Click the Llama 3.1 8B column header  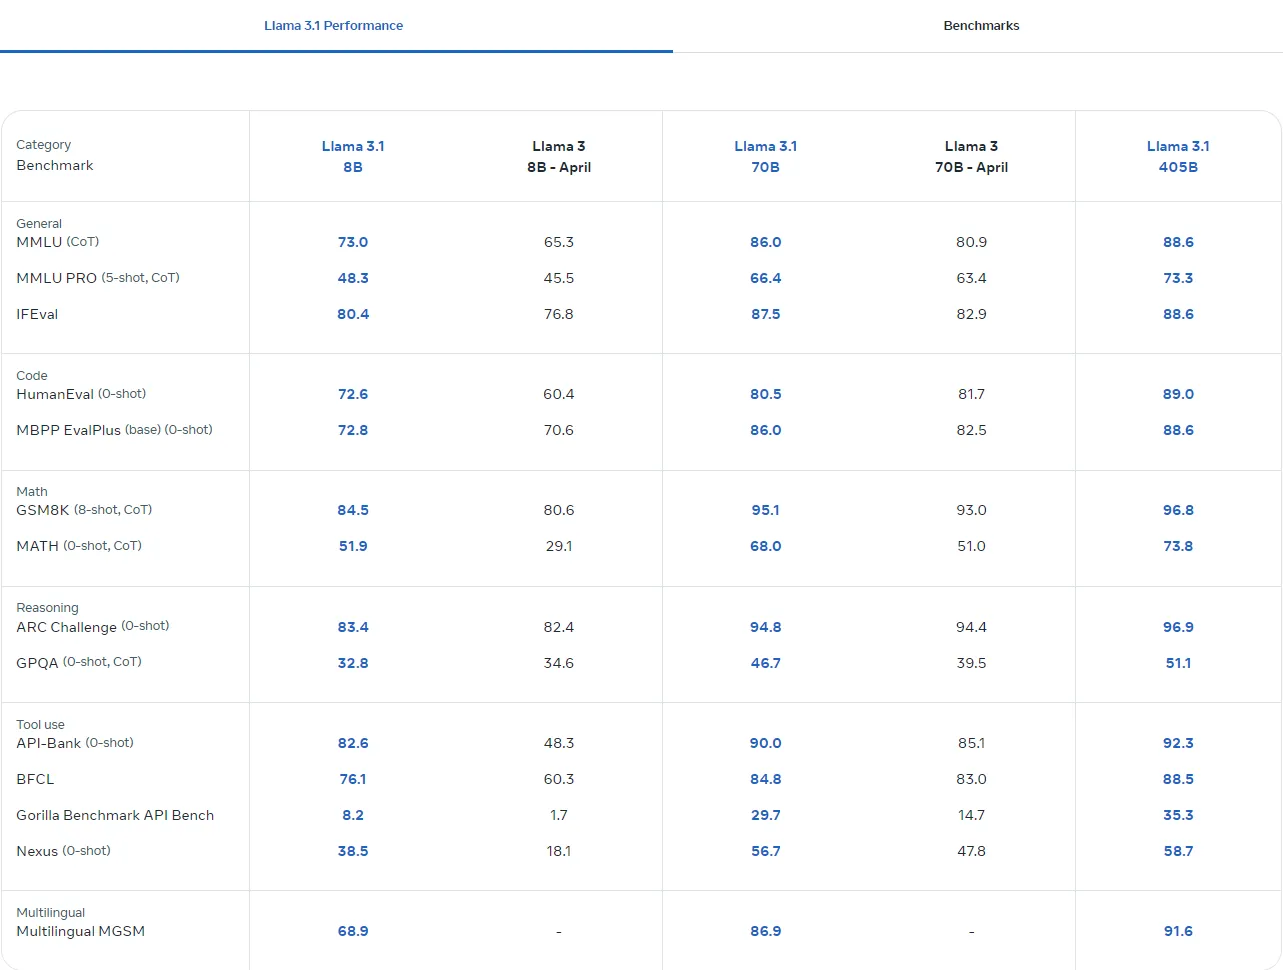(353, 156)
